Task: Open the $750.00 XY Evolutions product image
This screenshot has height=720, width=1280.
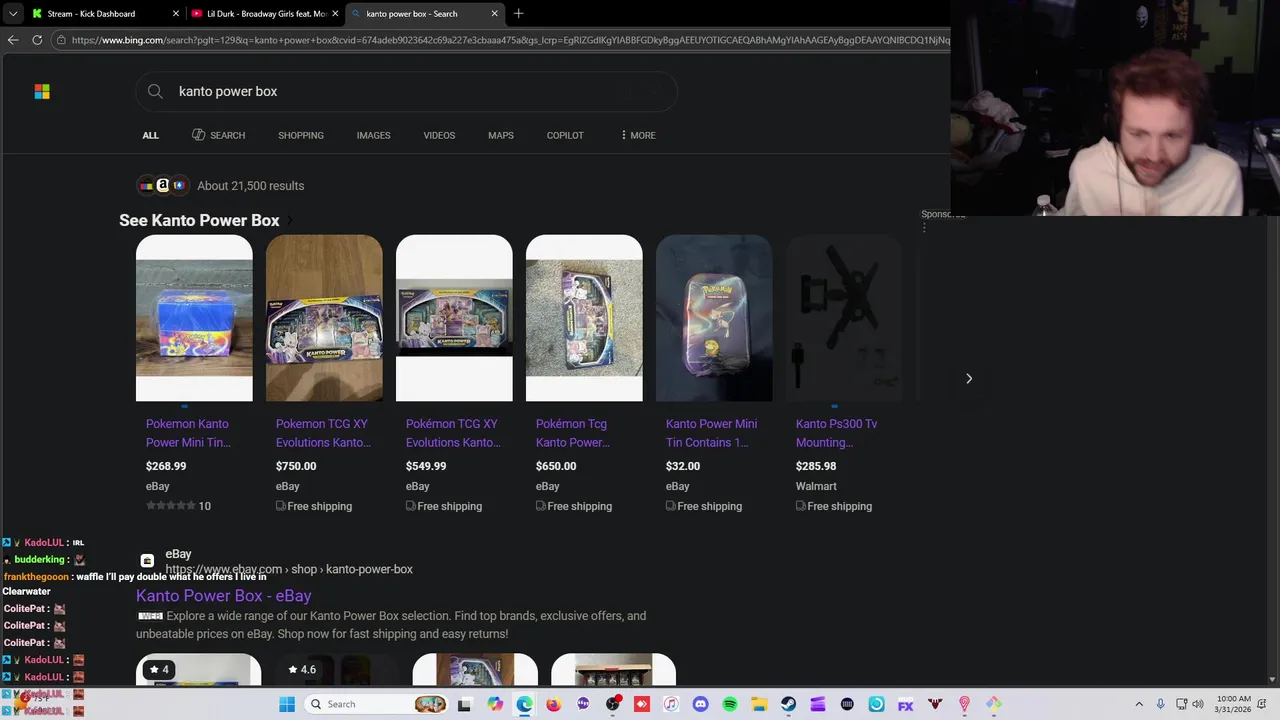Action: [324, 318]
